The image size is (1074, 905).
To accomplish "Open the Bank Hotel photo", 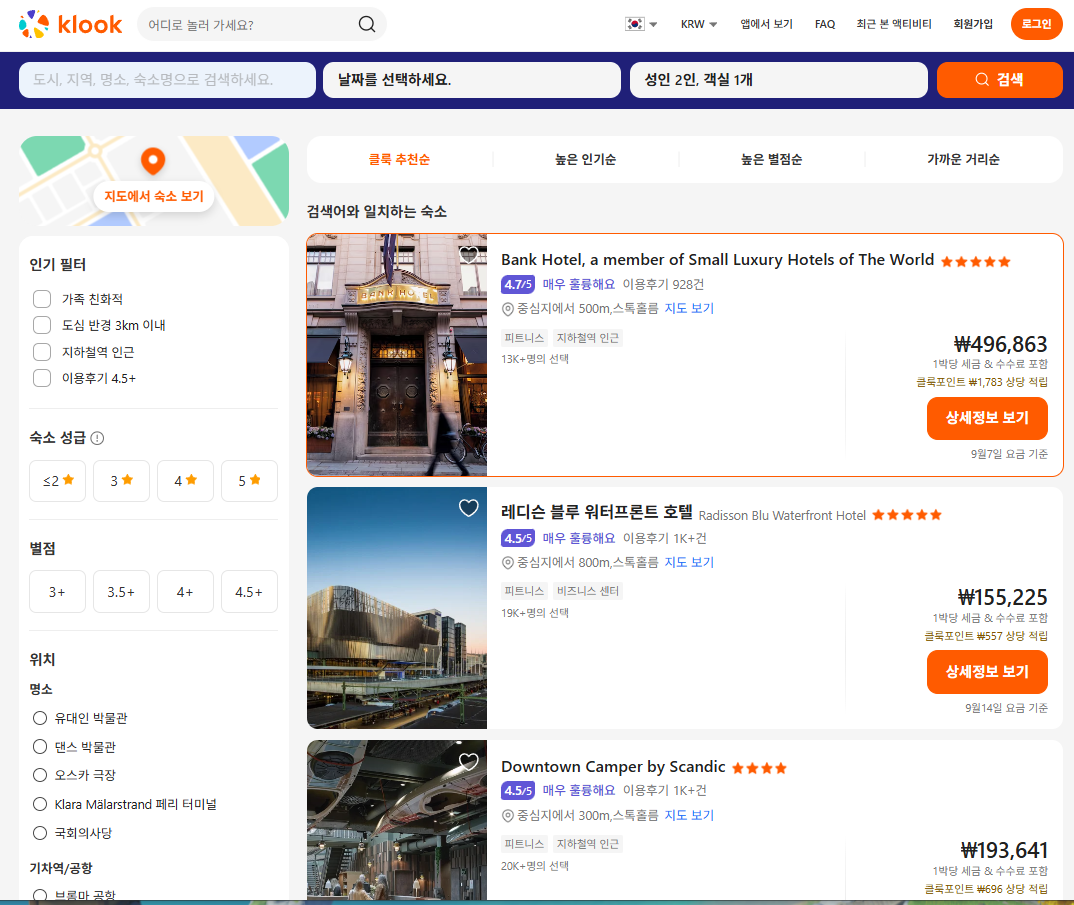I will (397, 355).
